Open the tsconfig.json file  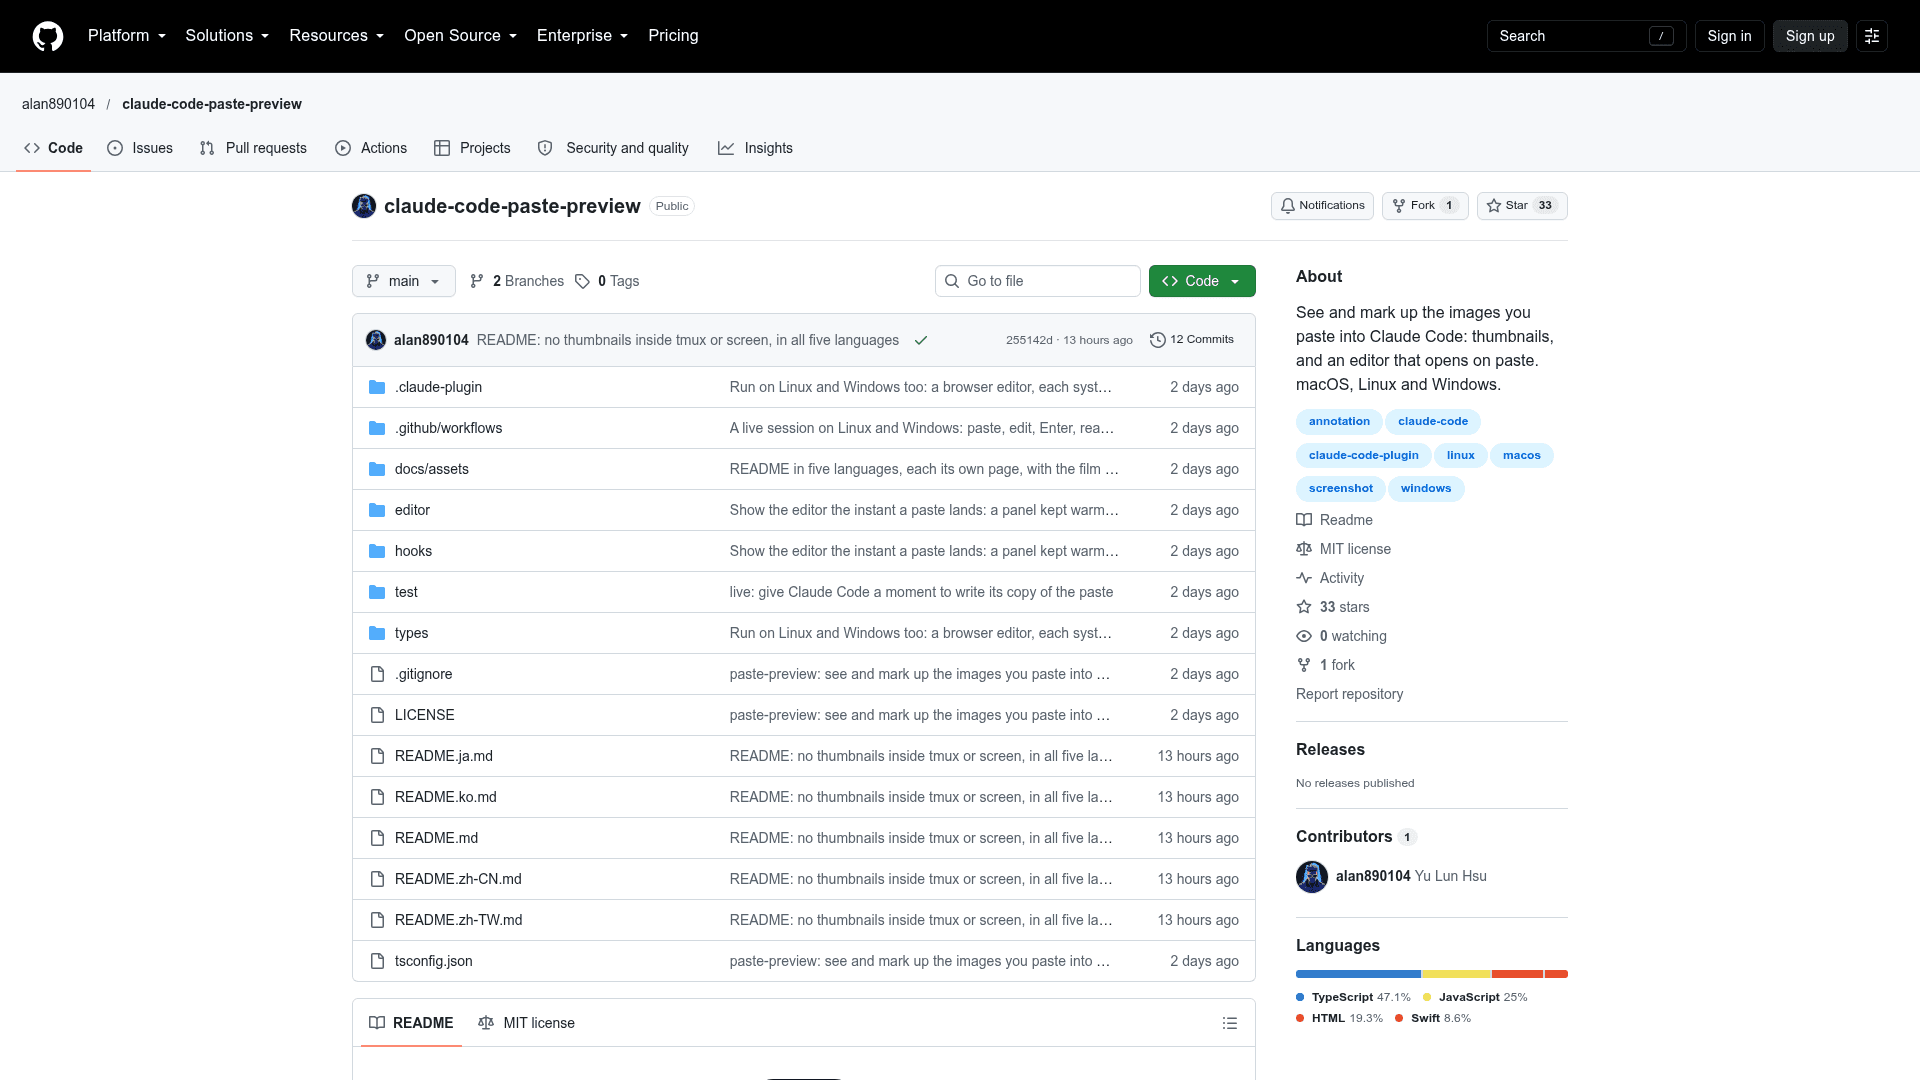(x=433, y=961)
